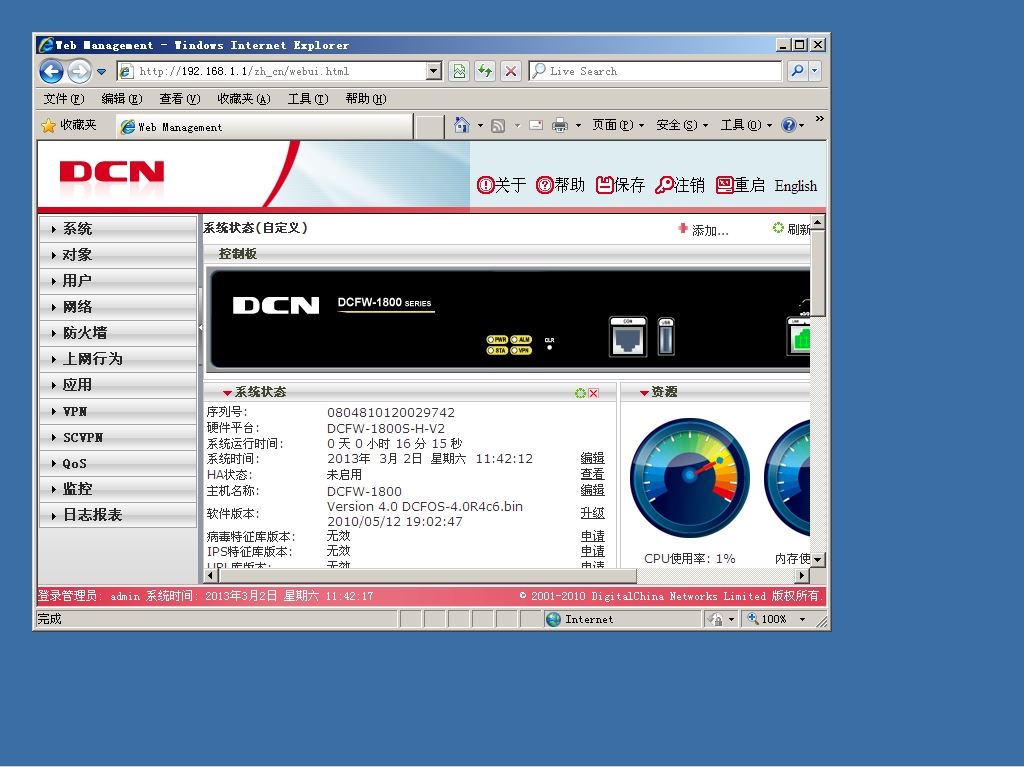1024x768 pixels.
Task: Click the Live Search box
Action: 655,71
